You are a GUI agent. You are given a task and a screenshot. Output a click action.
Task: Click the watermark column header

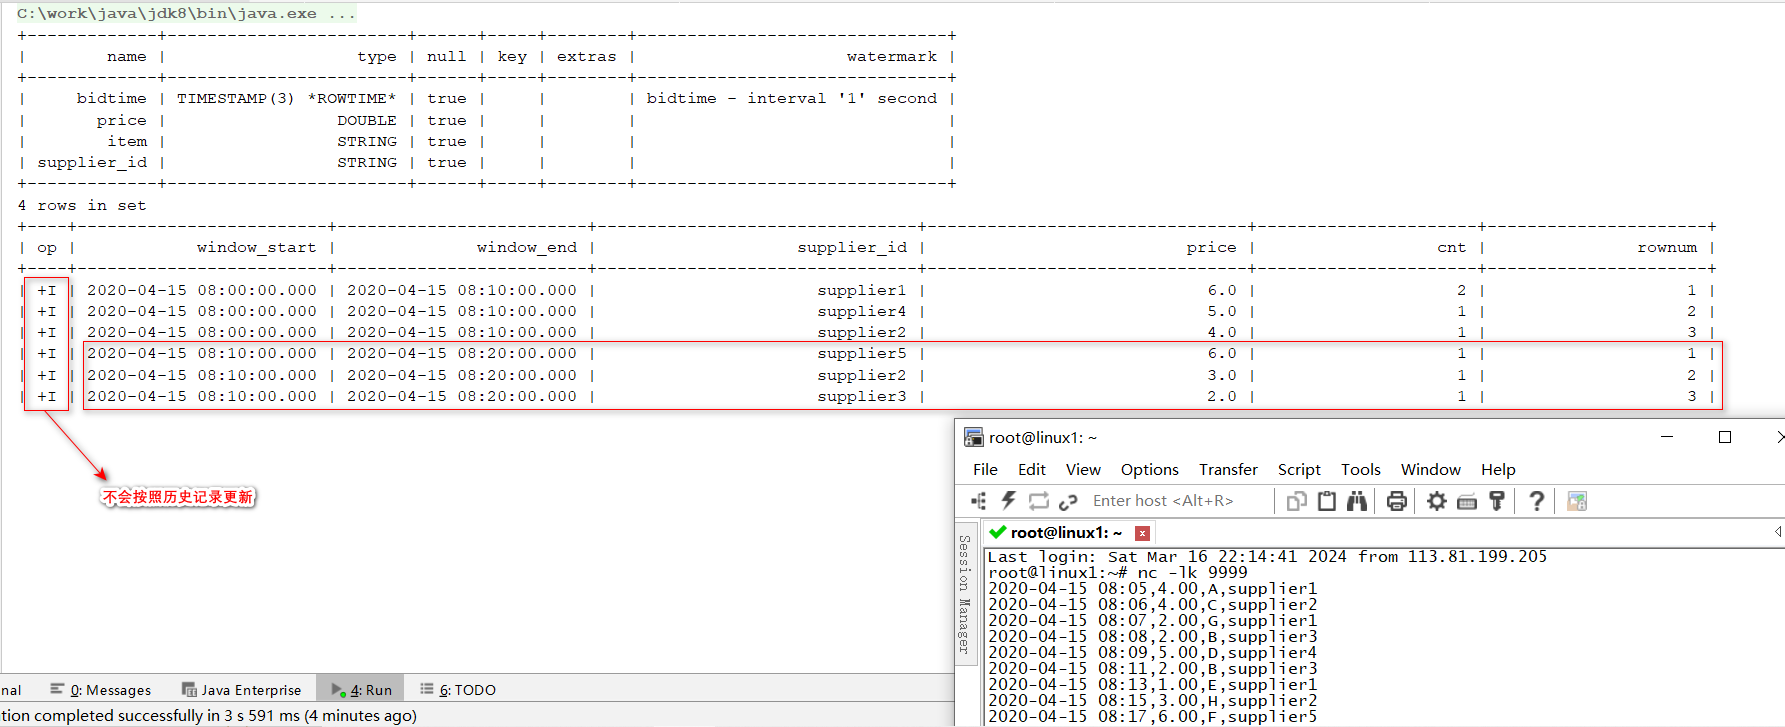click(x=892, y=57)
